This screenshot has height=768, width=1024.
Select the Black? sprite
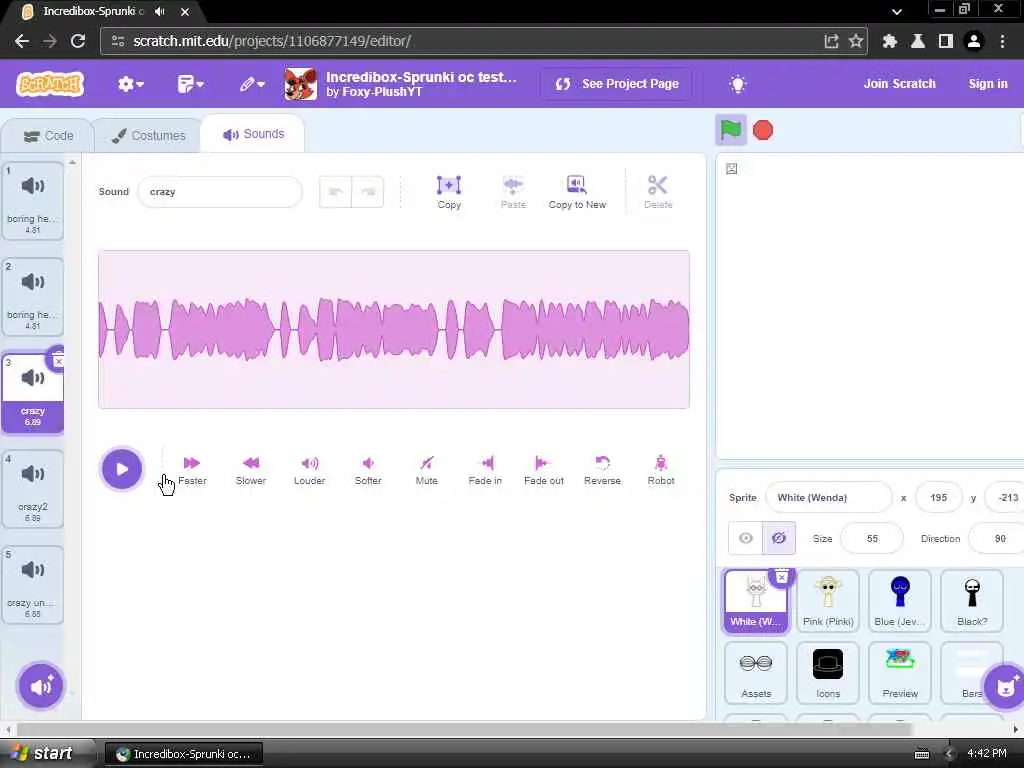coord(972,600)
